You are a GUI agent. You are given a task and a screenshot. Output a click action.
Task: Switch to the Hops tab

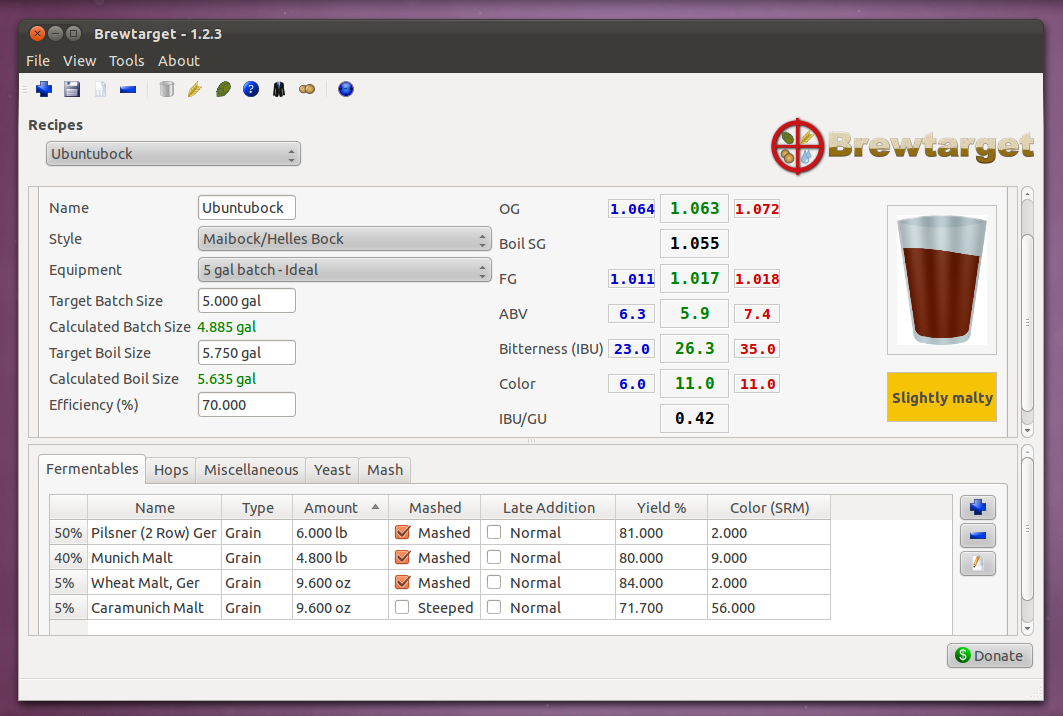tap(171, 470)
